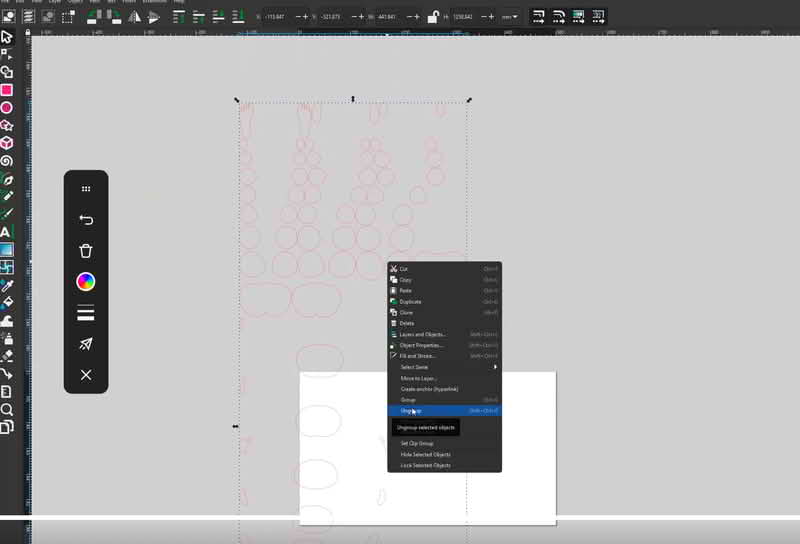800x544 pixels.
Task: Click the undo arrow on the floating panel
Action: 86,220
